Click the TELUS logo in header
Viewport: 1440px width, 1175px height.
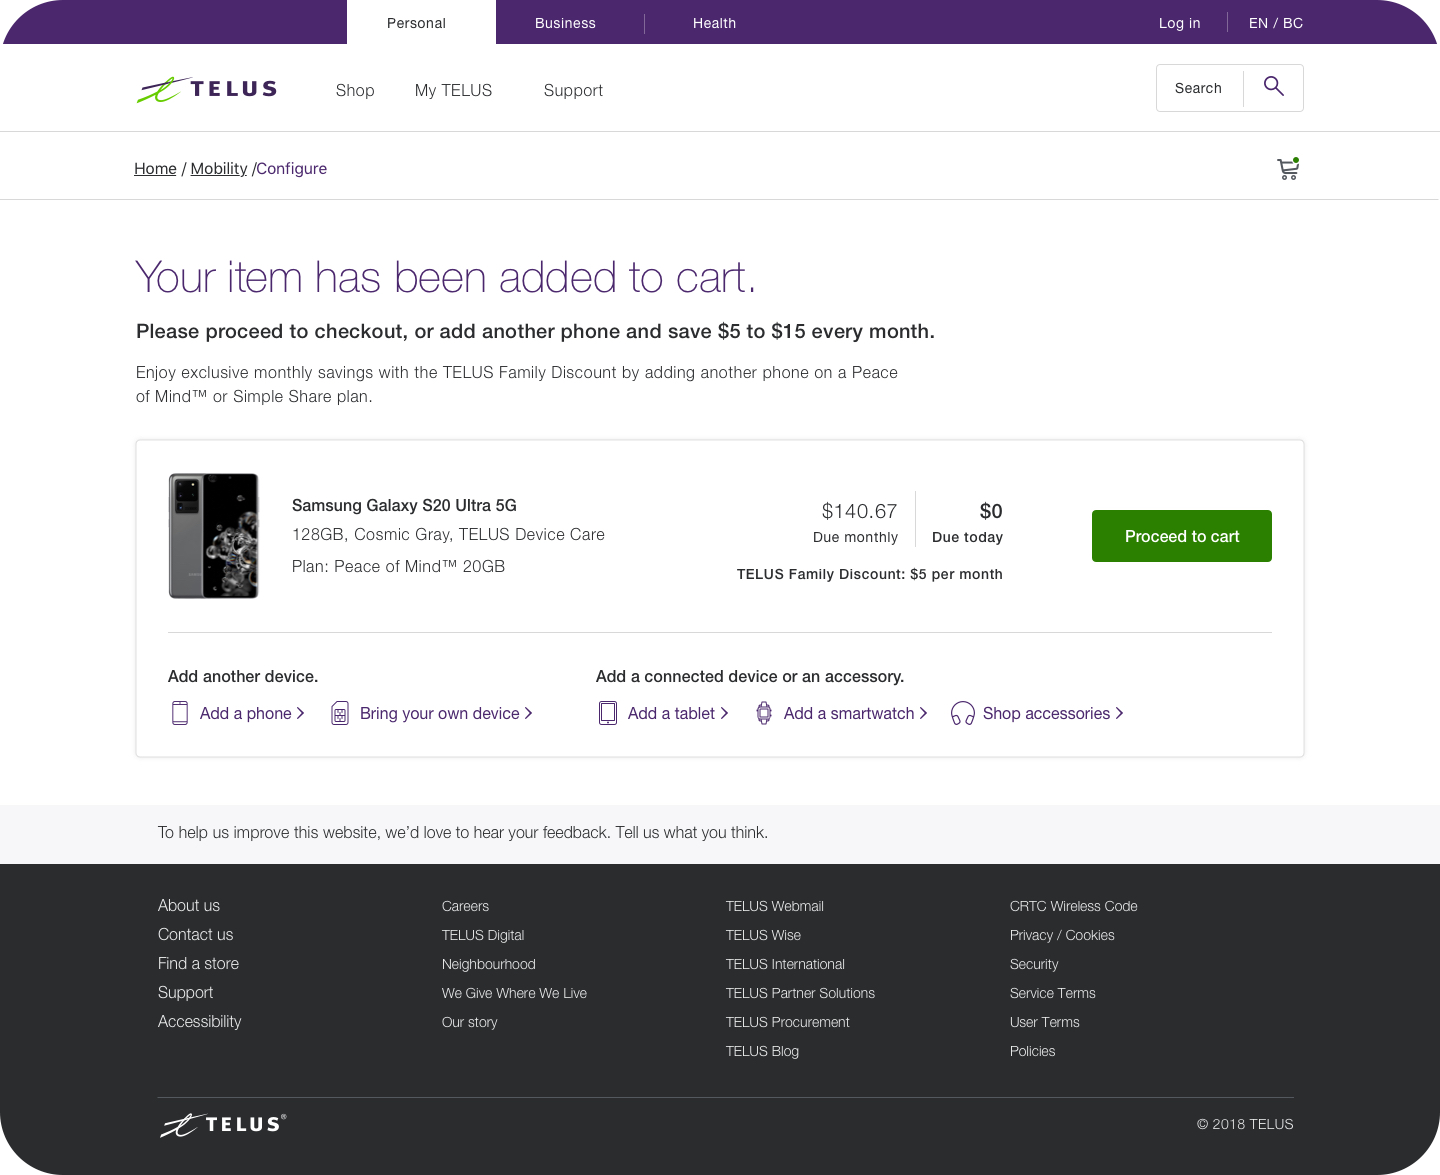(x=207, y=89)
